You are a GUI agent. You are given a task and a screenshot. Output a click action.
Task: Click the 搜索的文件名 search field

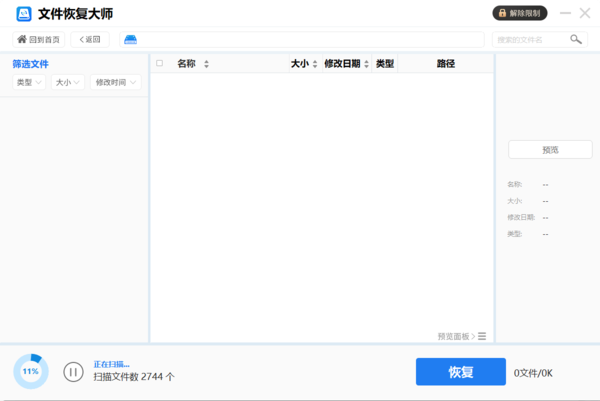point(530,39)
